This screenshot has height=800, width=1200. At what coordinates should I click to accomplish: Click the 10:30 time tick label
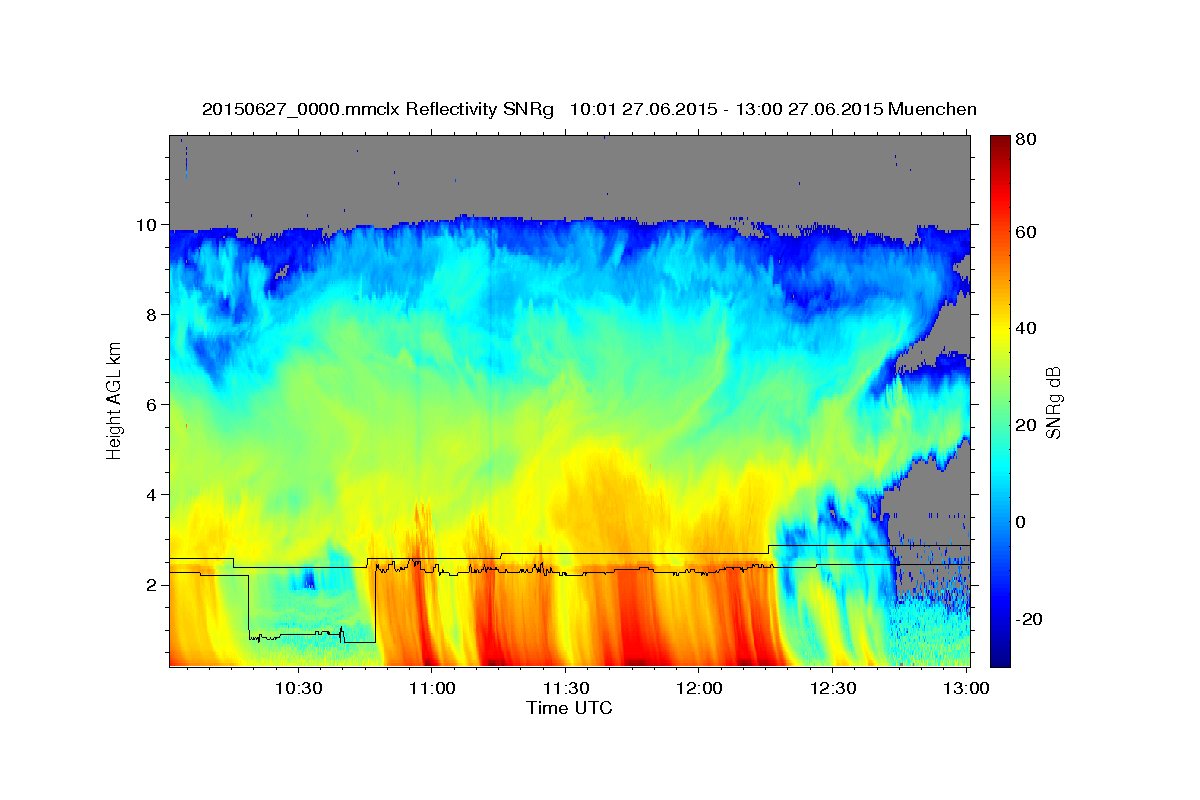(x=298, y=689)
